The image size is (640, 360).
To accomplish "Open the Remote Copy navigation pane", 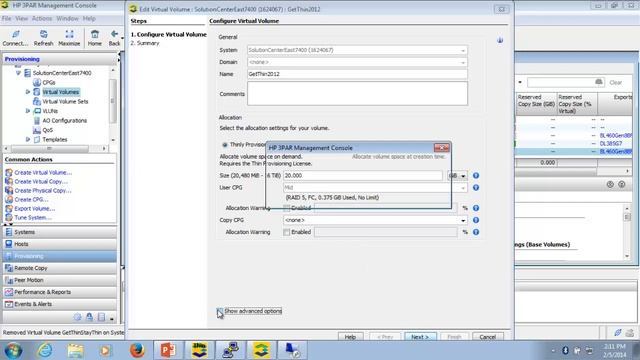I will click(60, 268).
